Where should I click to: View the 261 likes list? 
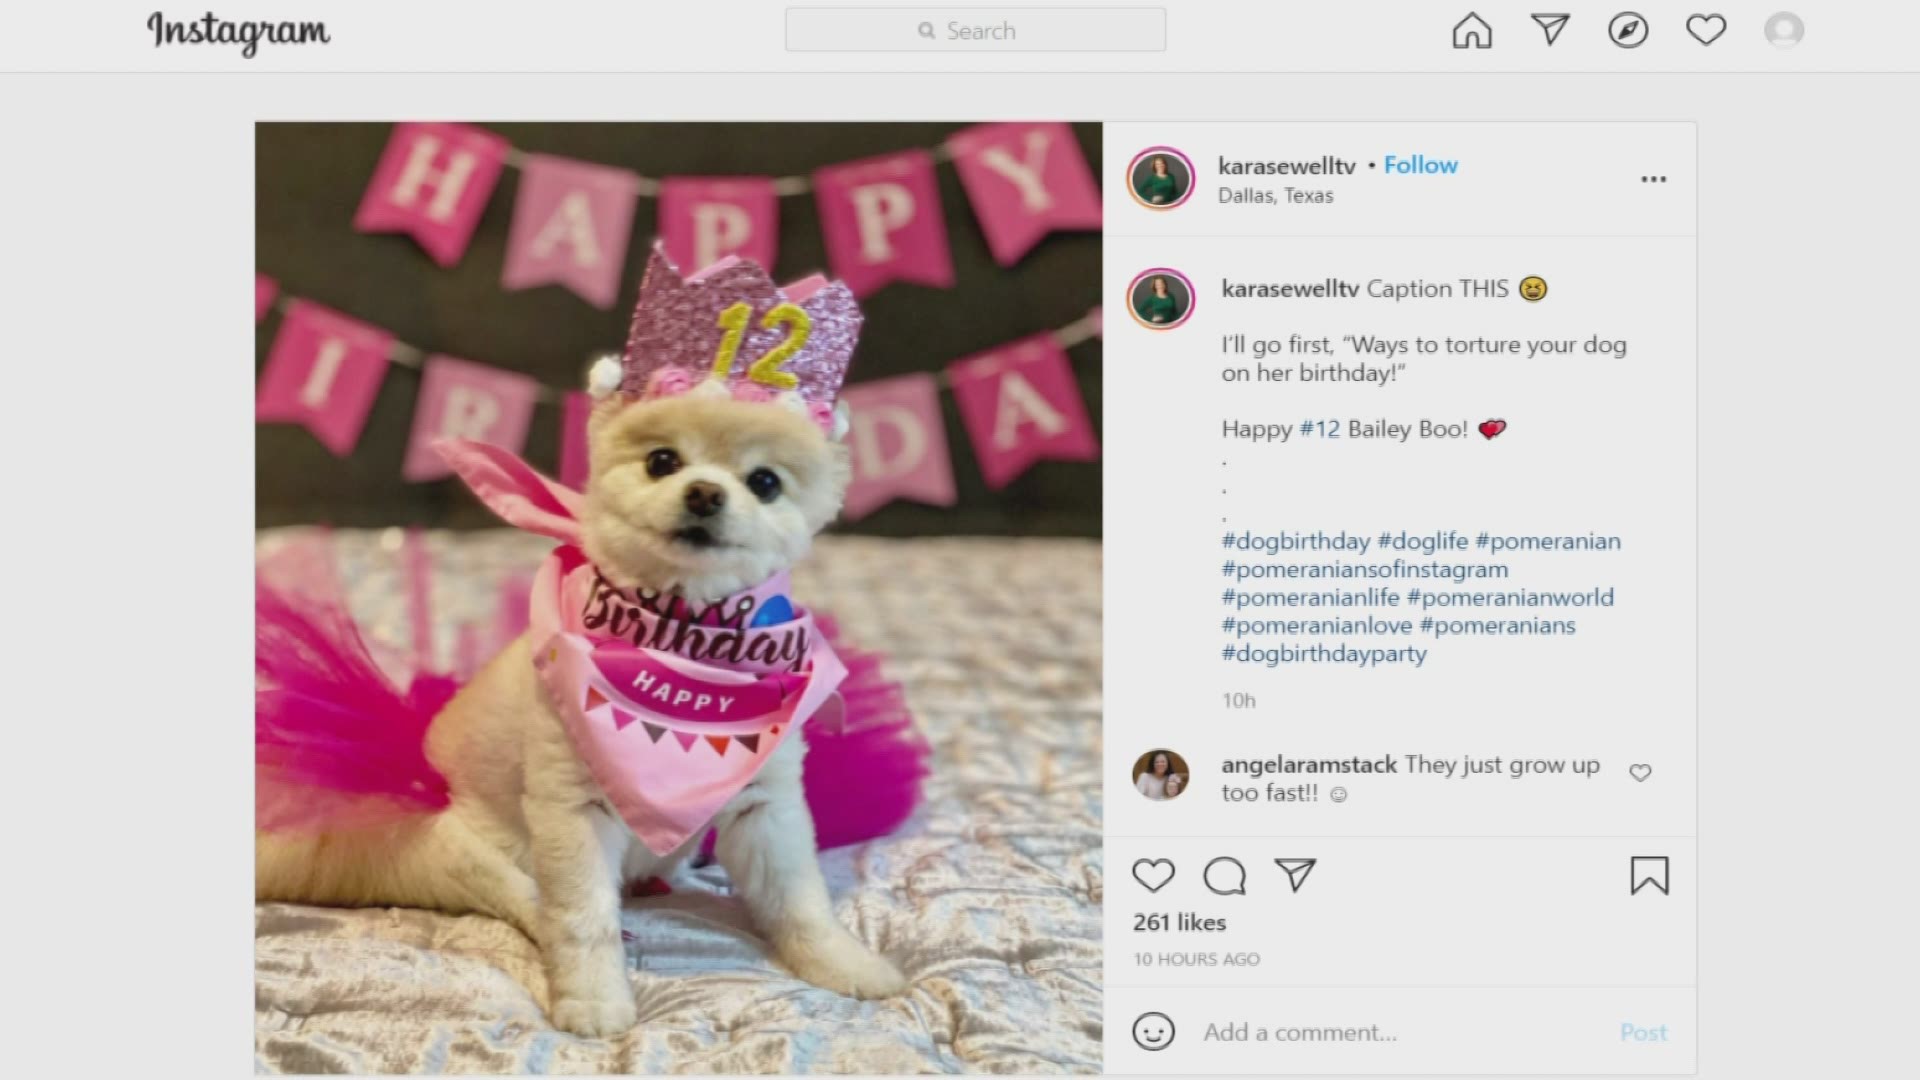1179,922
